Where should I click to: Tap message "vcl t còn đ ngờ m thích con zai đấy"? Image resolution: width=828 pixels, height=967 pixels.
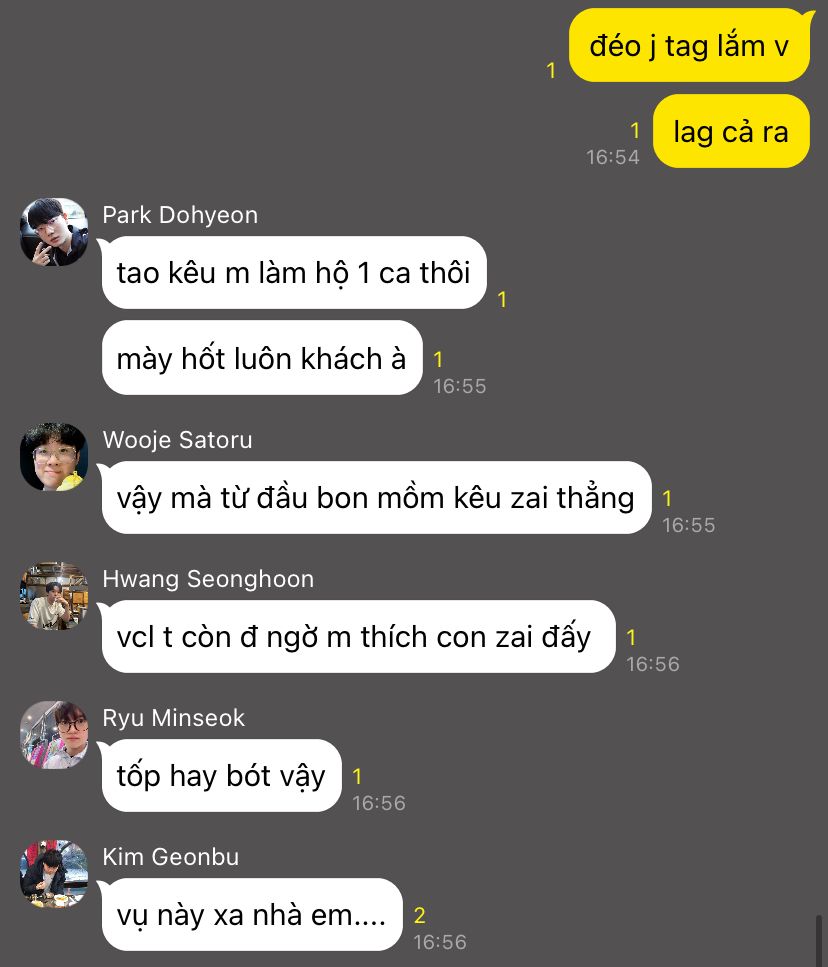click(359, 636)
